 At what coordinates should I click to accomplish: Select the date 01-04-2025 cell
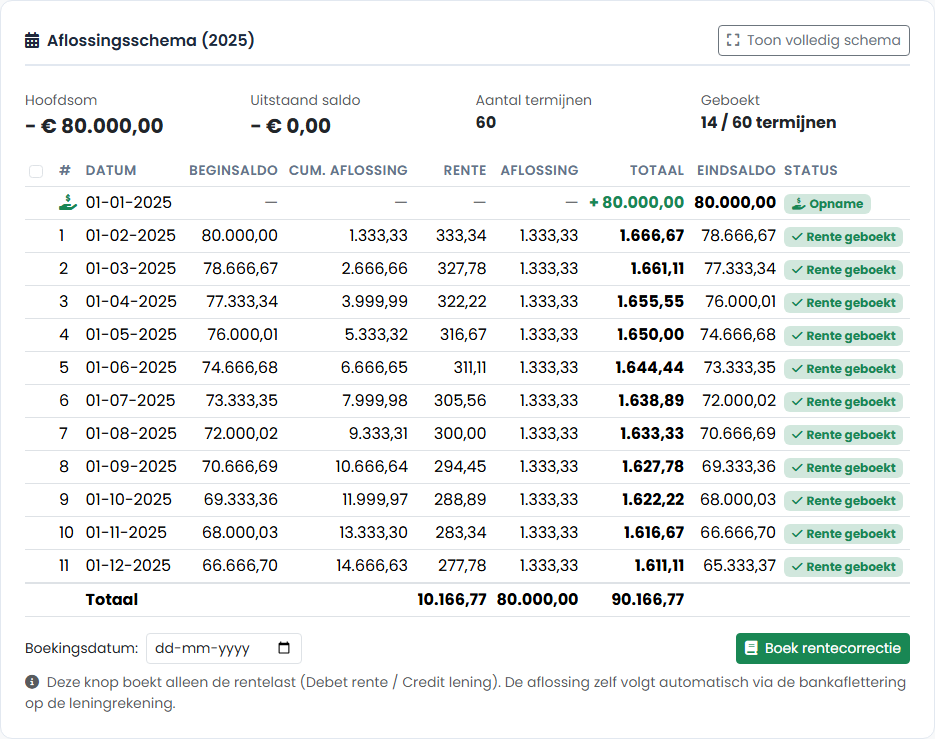tap(131, 302)
